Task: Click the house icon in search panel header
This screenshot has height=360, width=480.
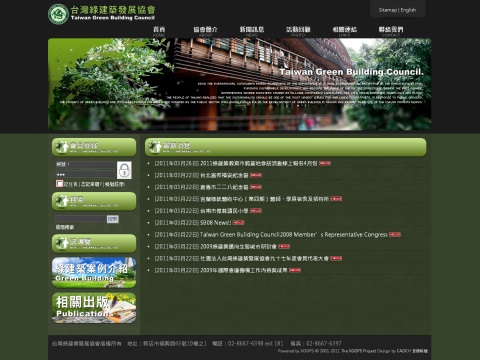Action: coord(62,201)
